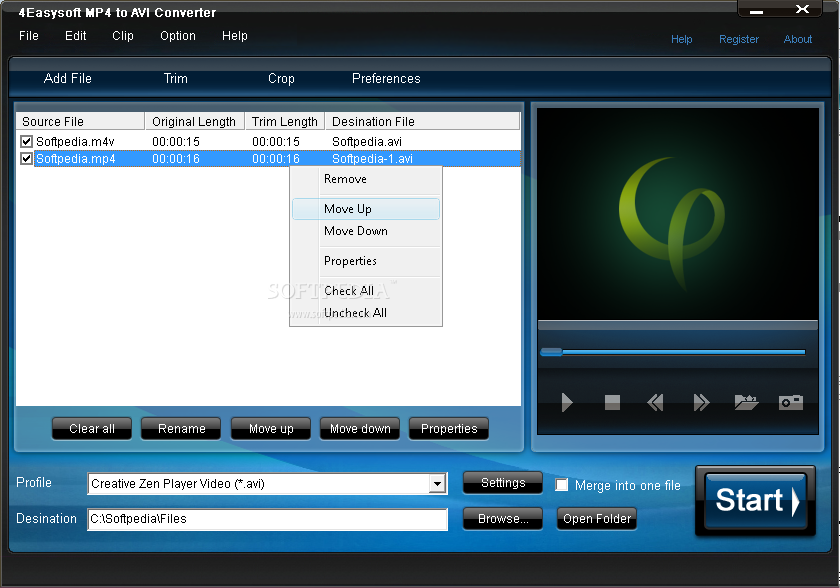
Task: Click the Help link at top right
Action: click(x=681, y=39)
